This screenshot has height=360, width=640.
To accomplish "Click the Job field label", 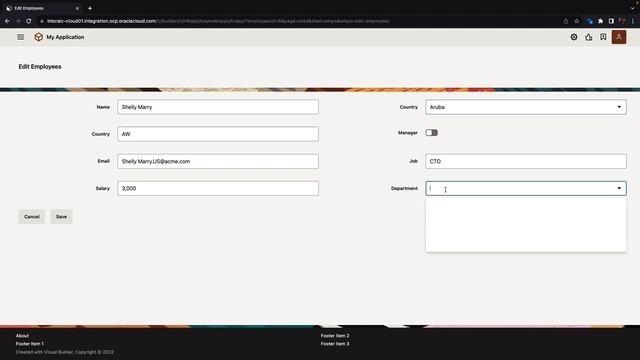I will [x=413, y=161].
